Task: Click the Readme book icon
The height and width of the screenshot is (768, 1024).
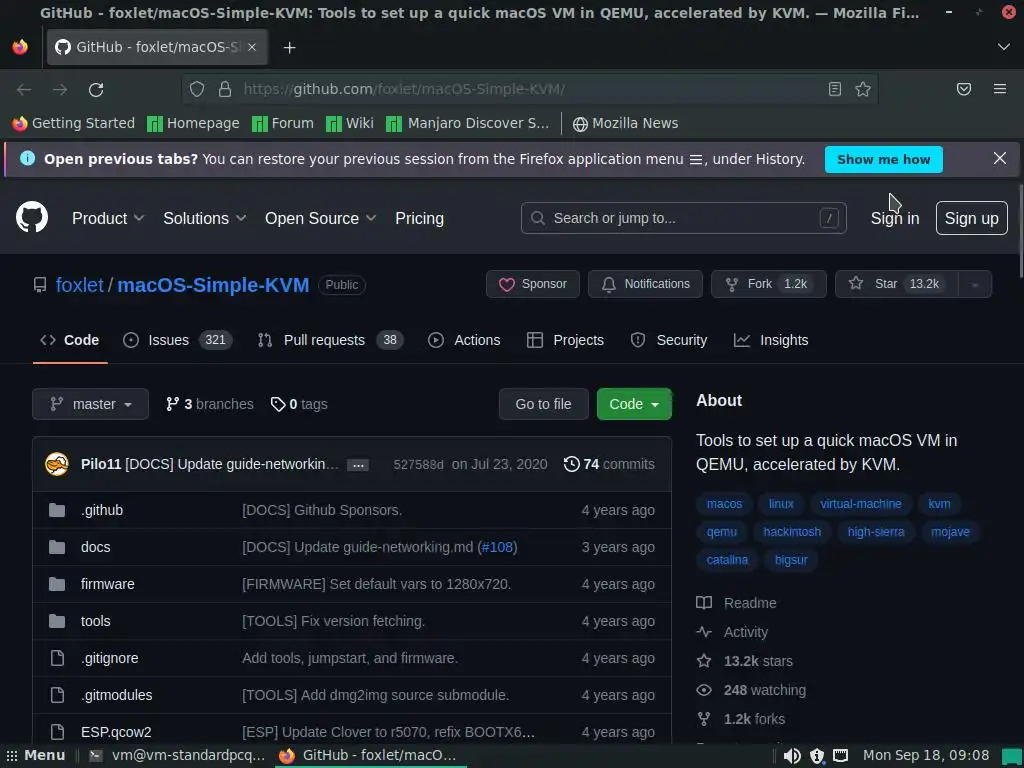Action: 704,603
